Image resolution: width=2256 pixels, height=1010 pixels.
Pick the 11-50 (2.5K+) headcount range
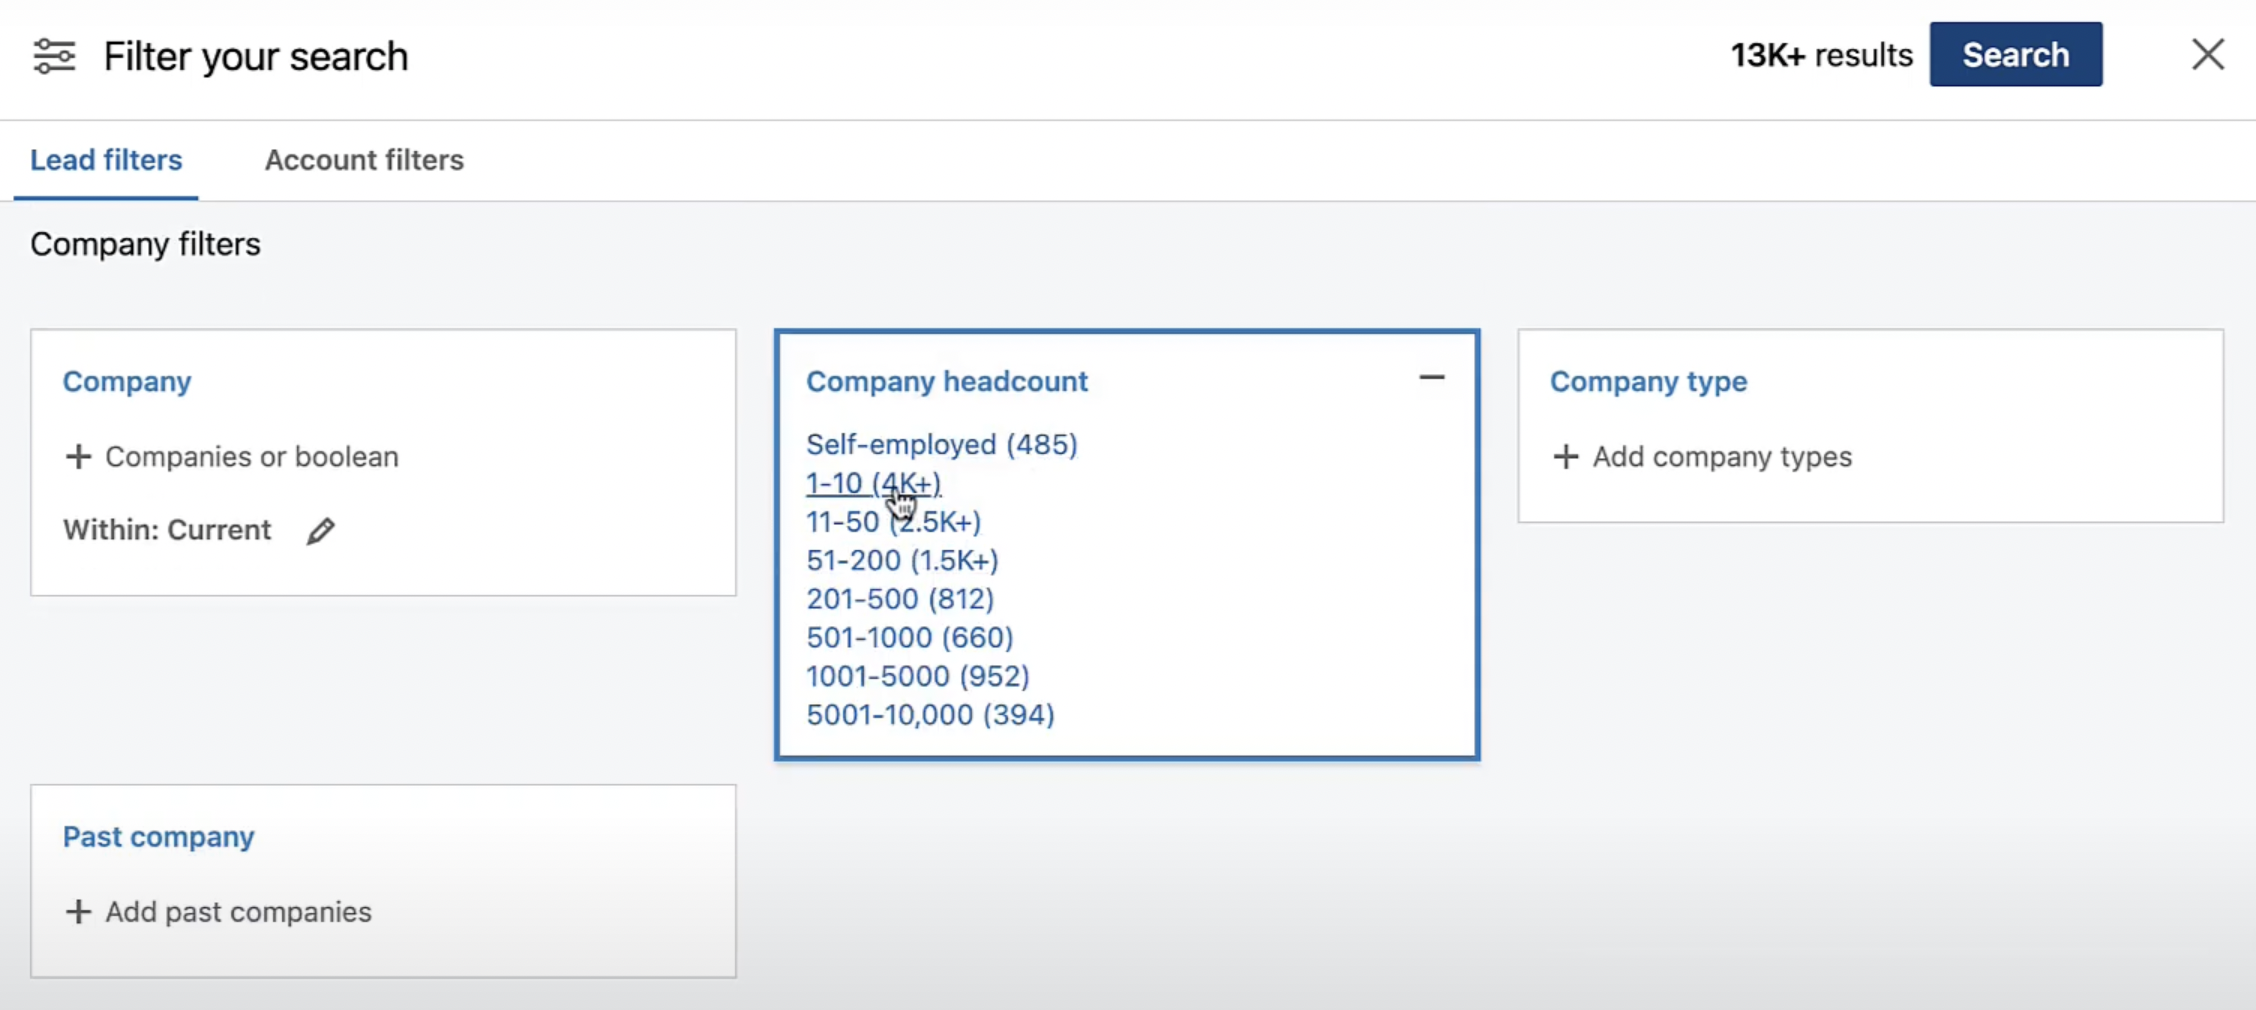893,522
